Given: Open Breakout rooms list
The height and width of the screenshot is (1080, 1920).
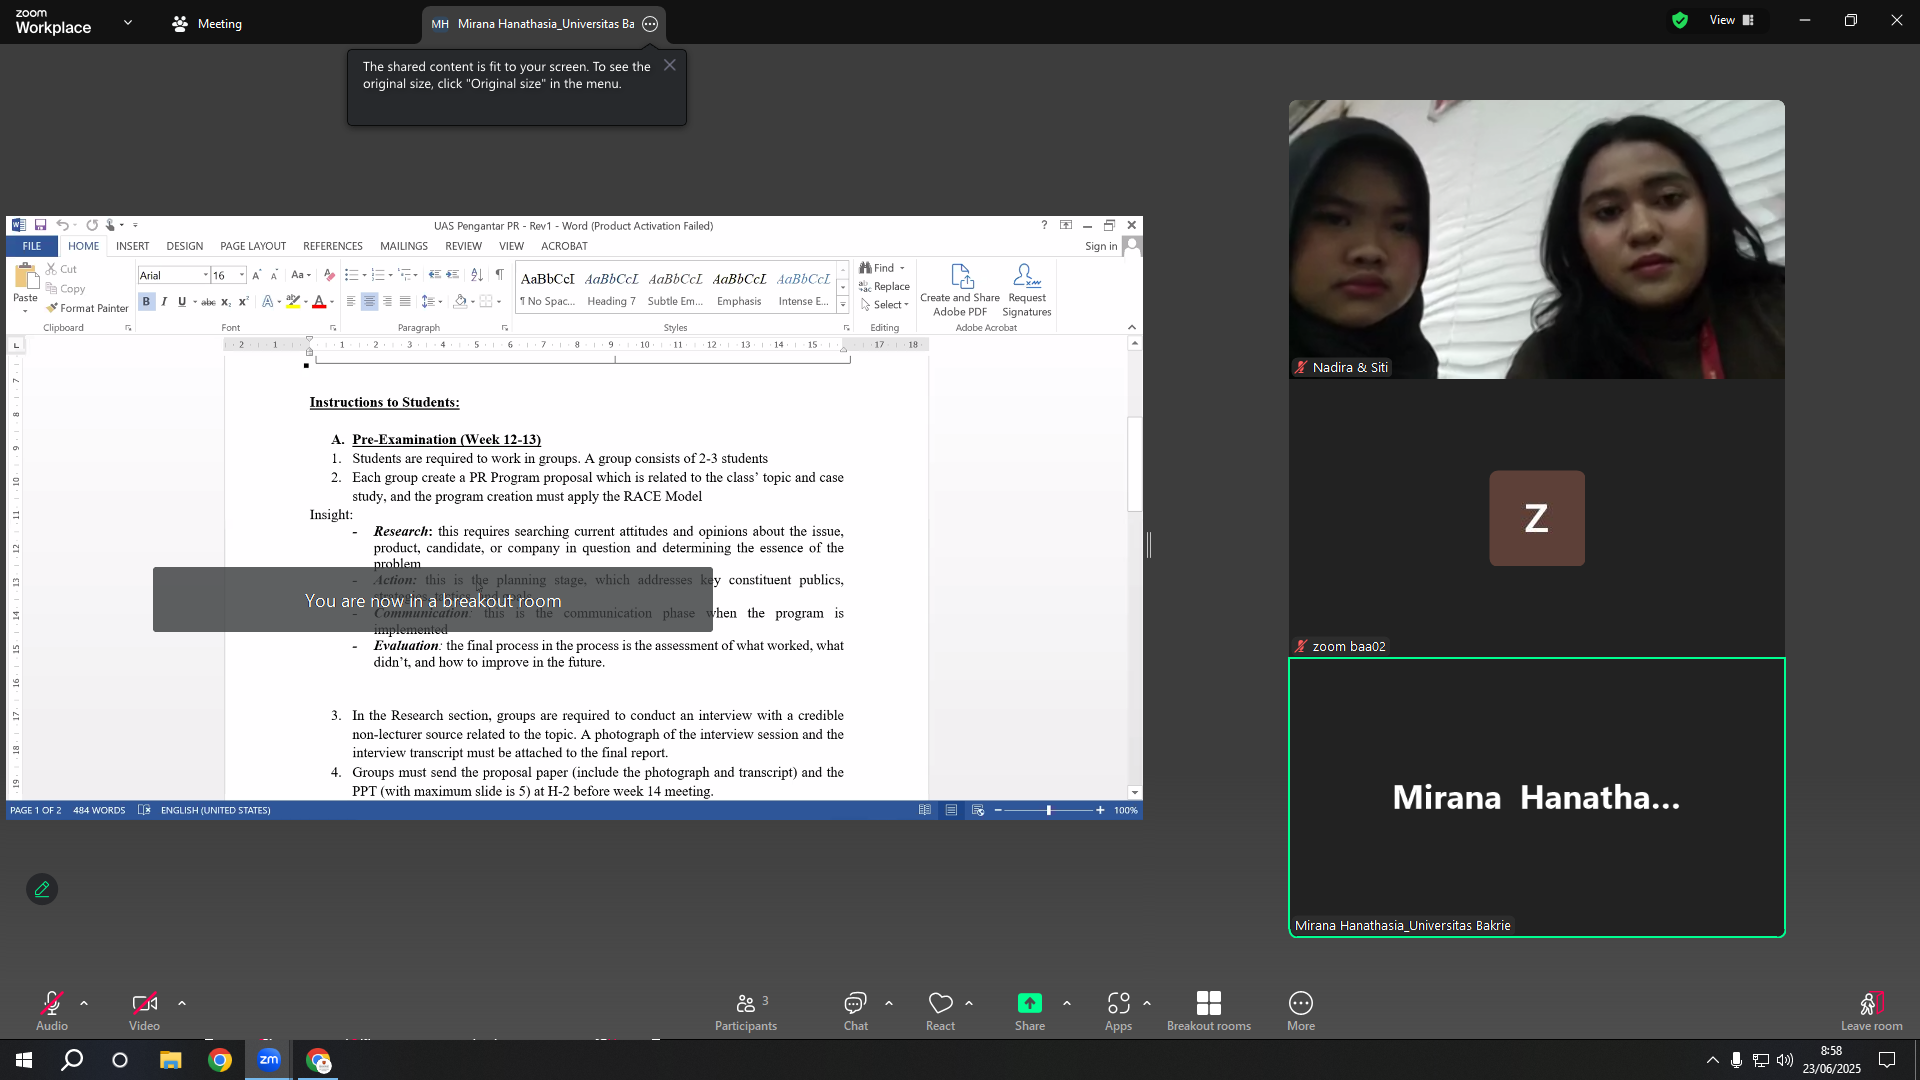Looking at the screenshot, I should click(x=1209, y=1010).
